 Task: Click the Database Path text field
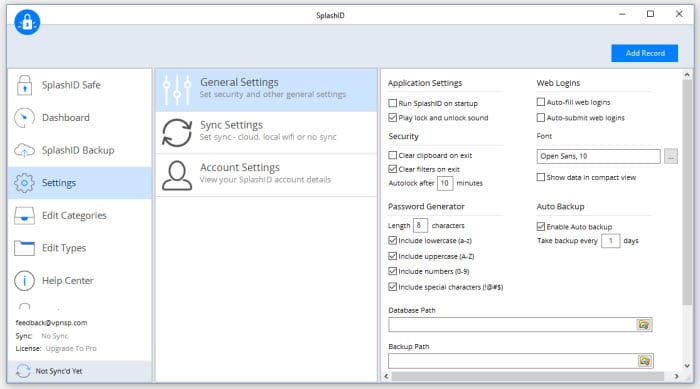click(x=512, y=325)
